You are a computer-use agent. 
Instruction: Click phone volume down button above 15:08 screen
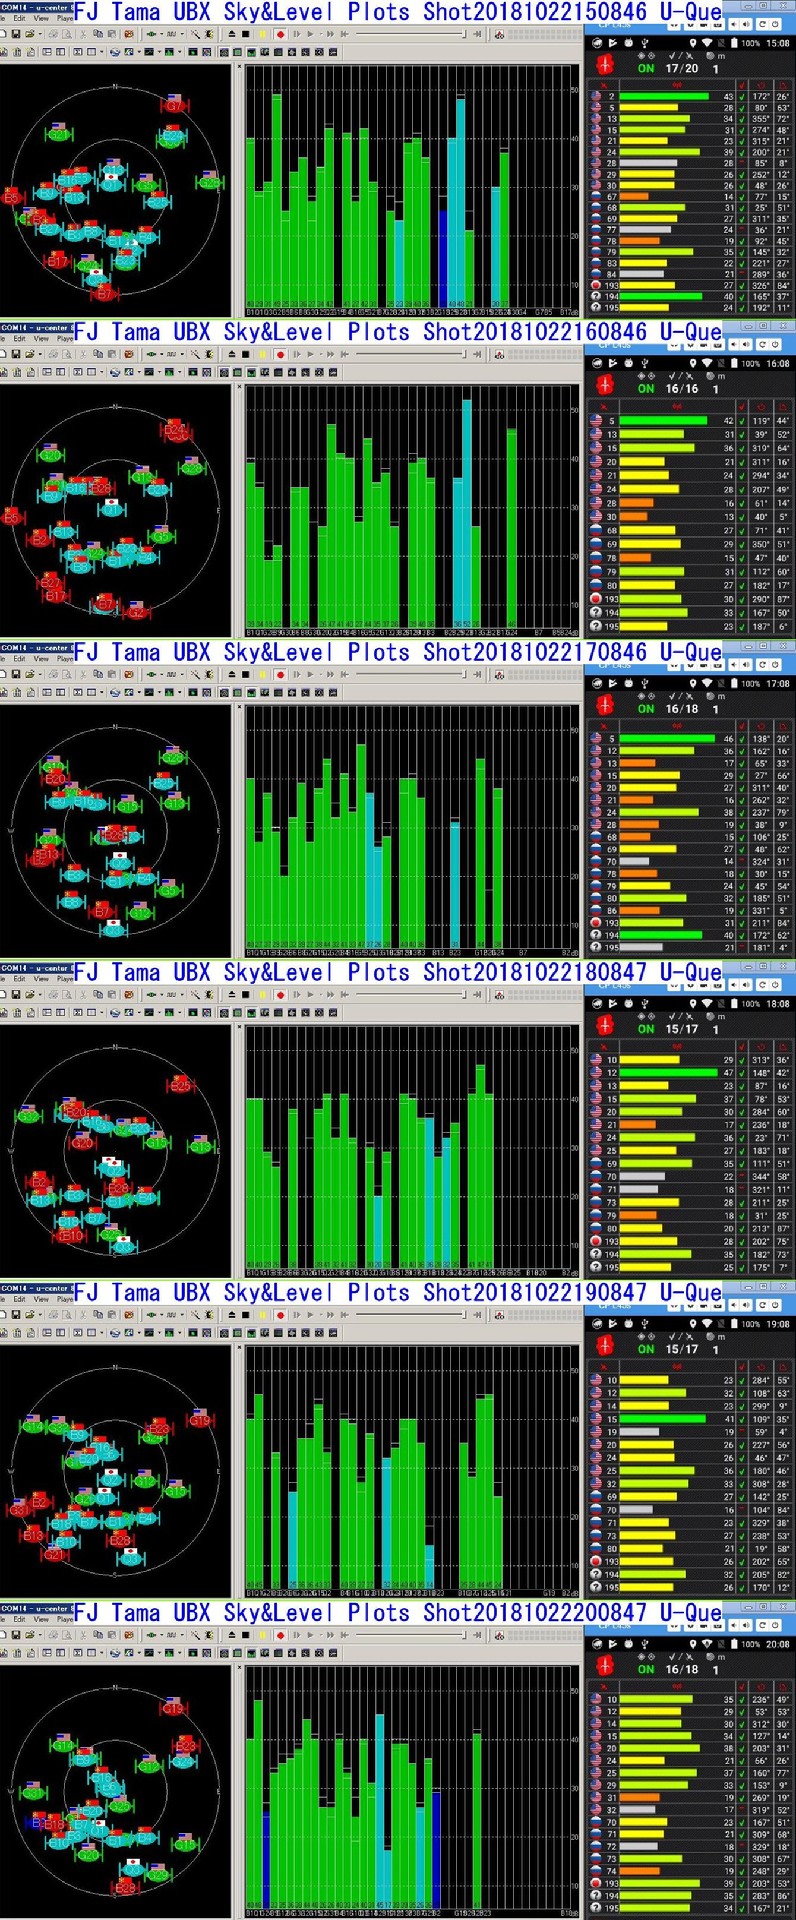tap(734, 24)
